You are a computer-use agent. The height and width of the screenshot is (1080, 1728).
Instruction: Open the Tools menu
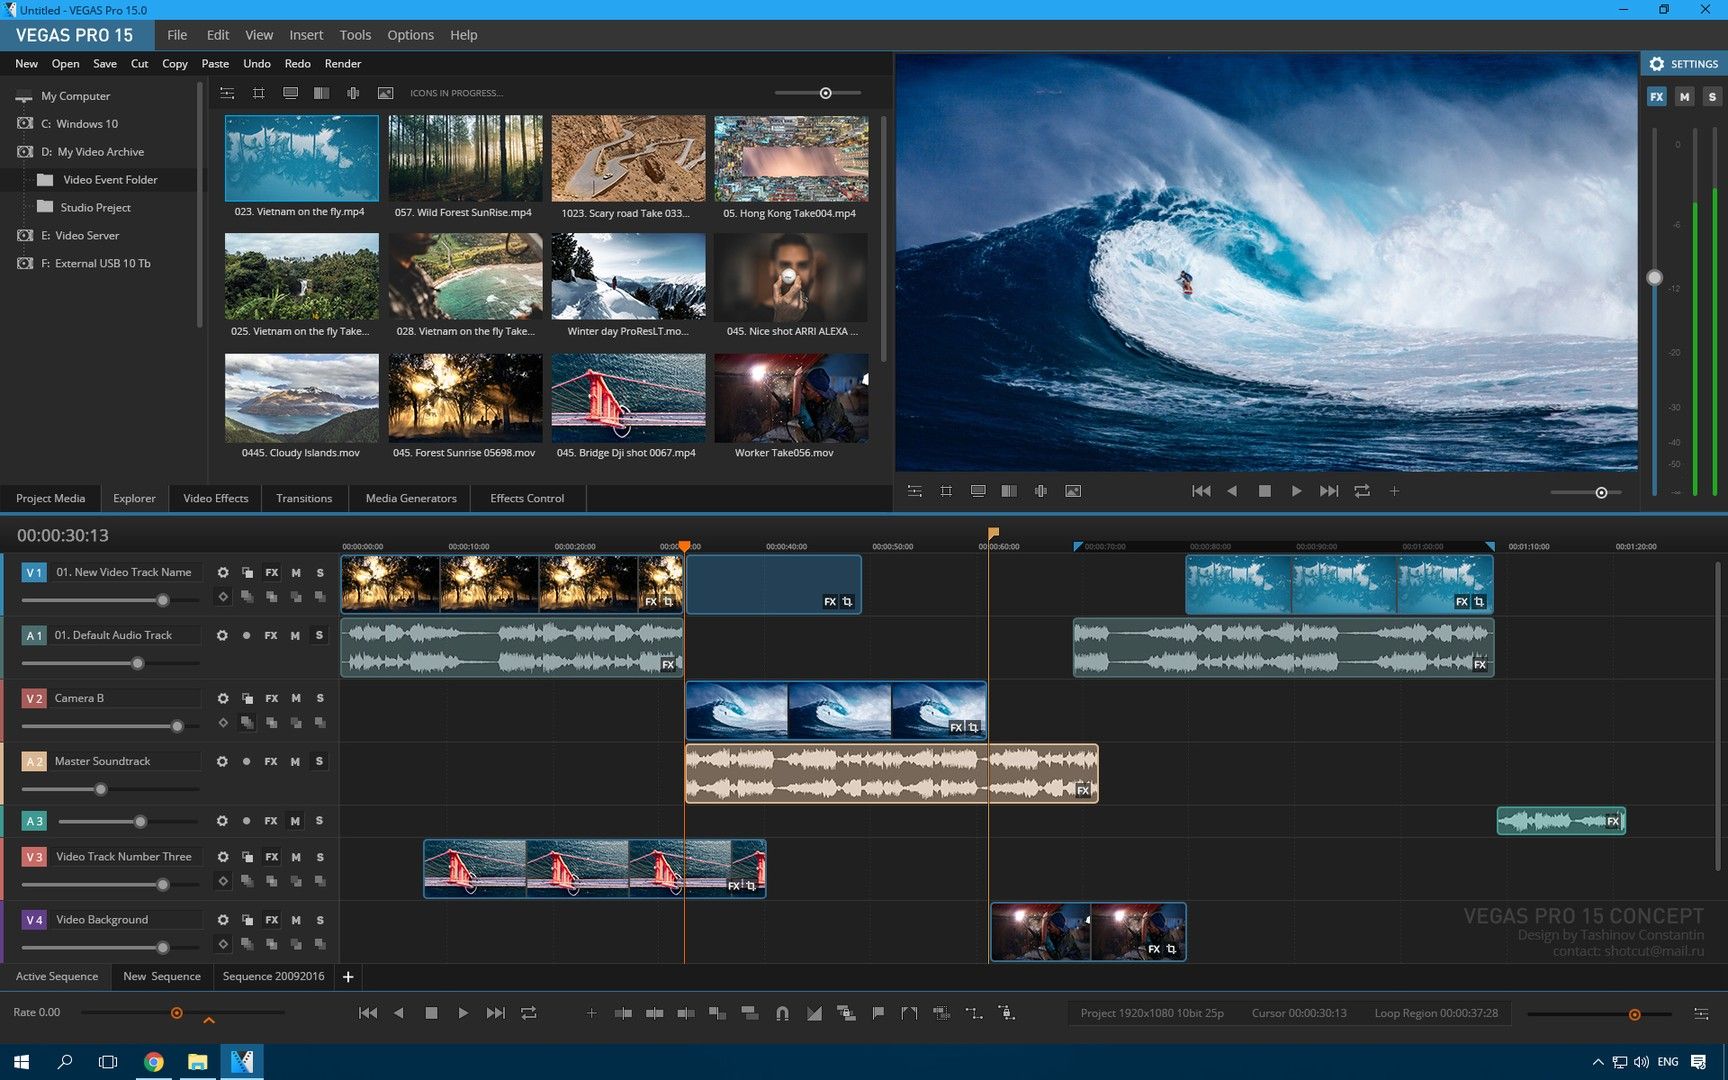pos(355,35)
